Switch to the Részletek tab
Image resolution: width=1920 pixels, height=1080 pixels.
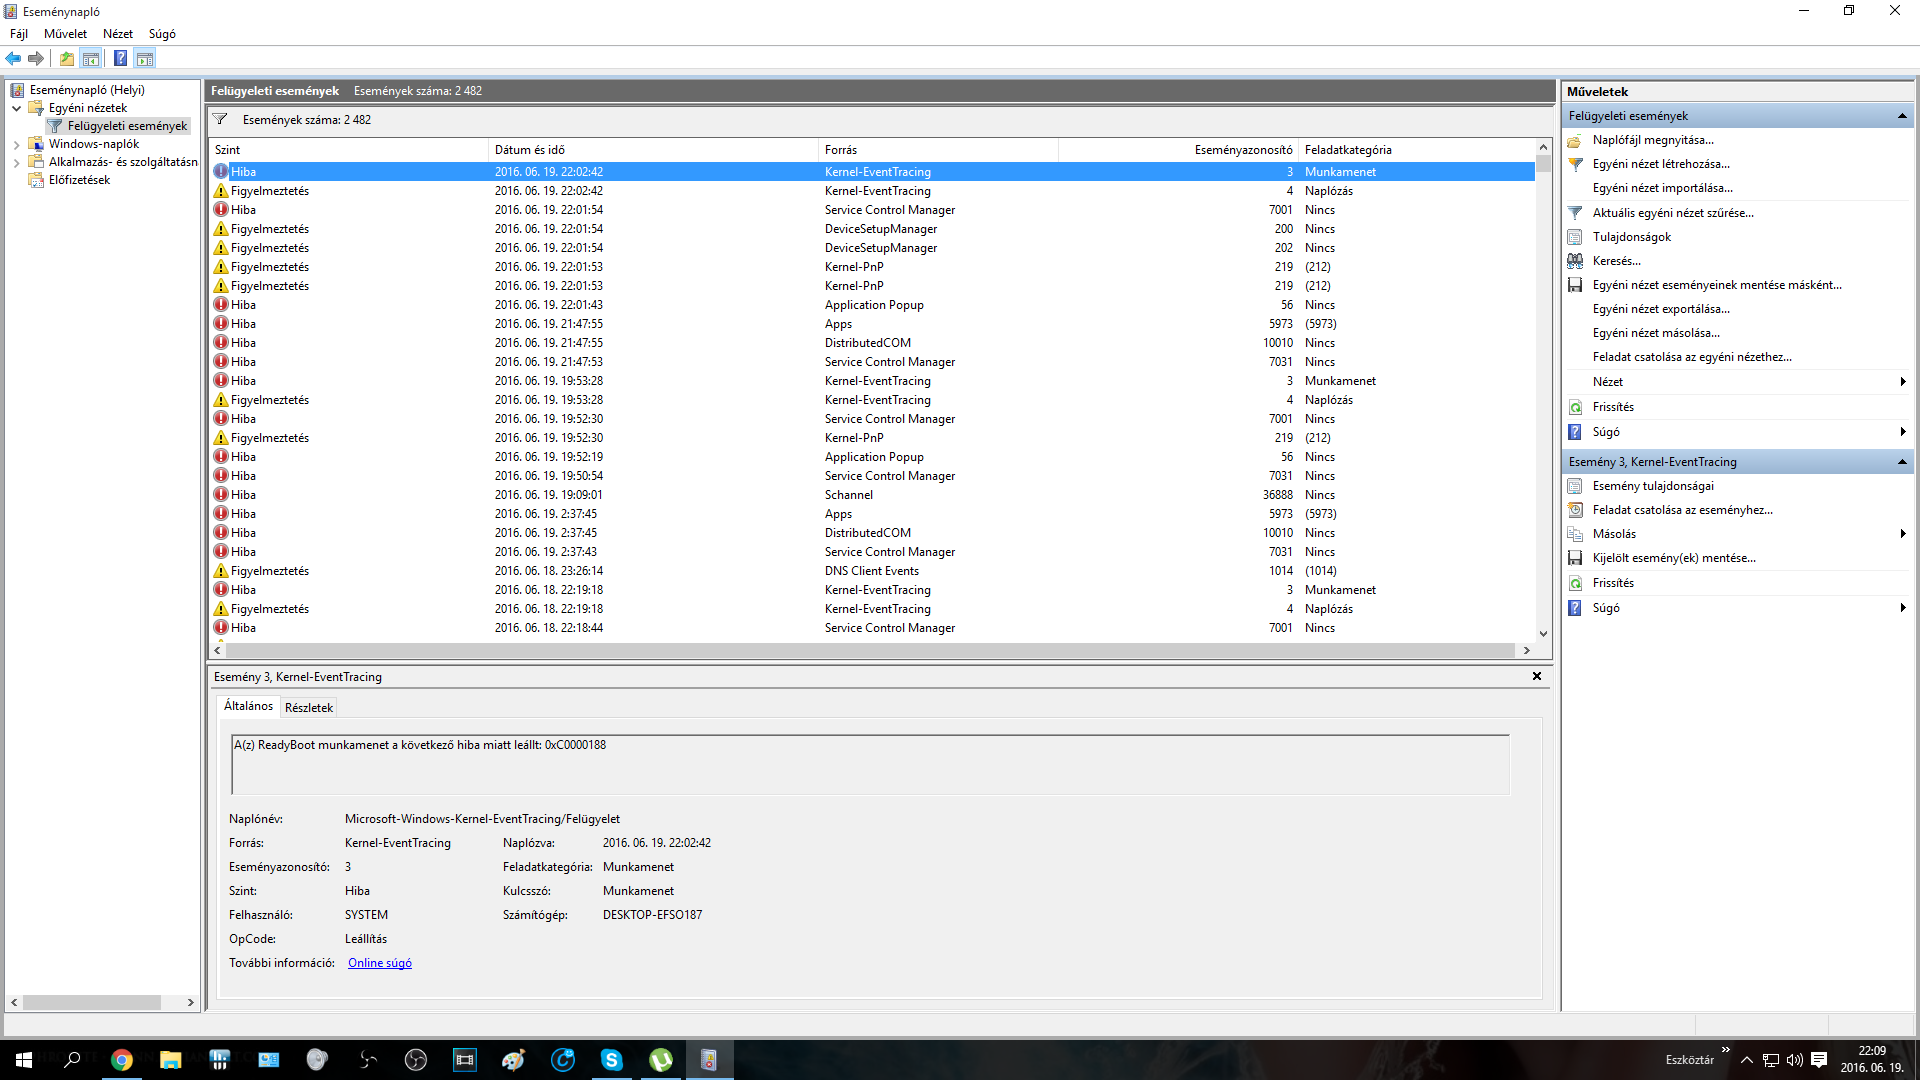tap(309, 707)
